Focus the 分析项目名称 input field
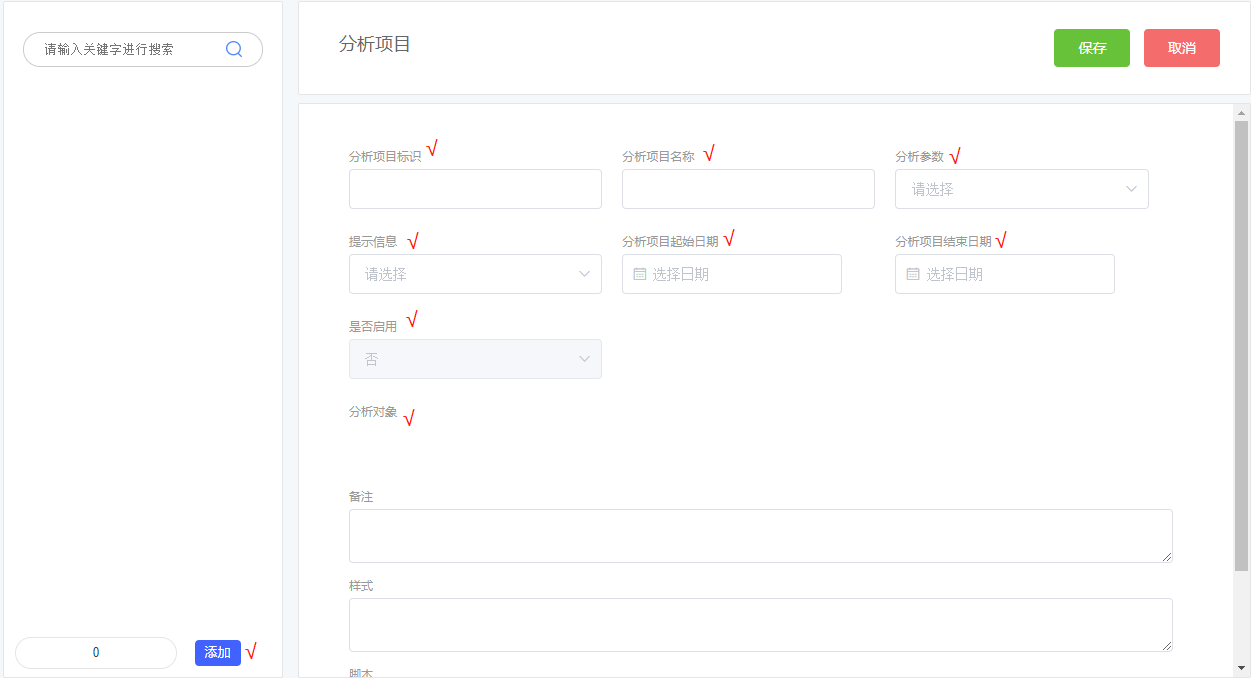This screenshot has height=678, width=1251. tap(748, 189)
